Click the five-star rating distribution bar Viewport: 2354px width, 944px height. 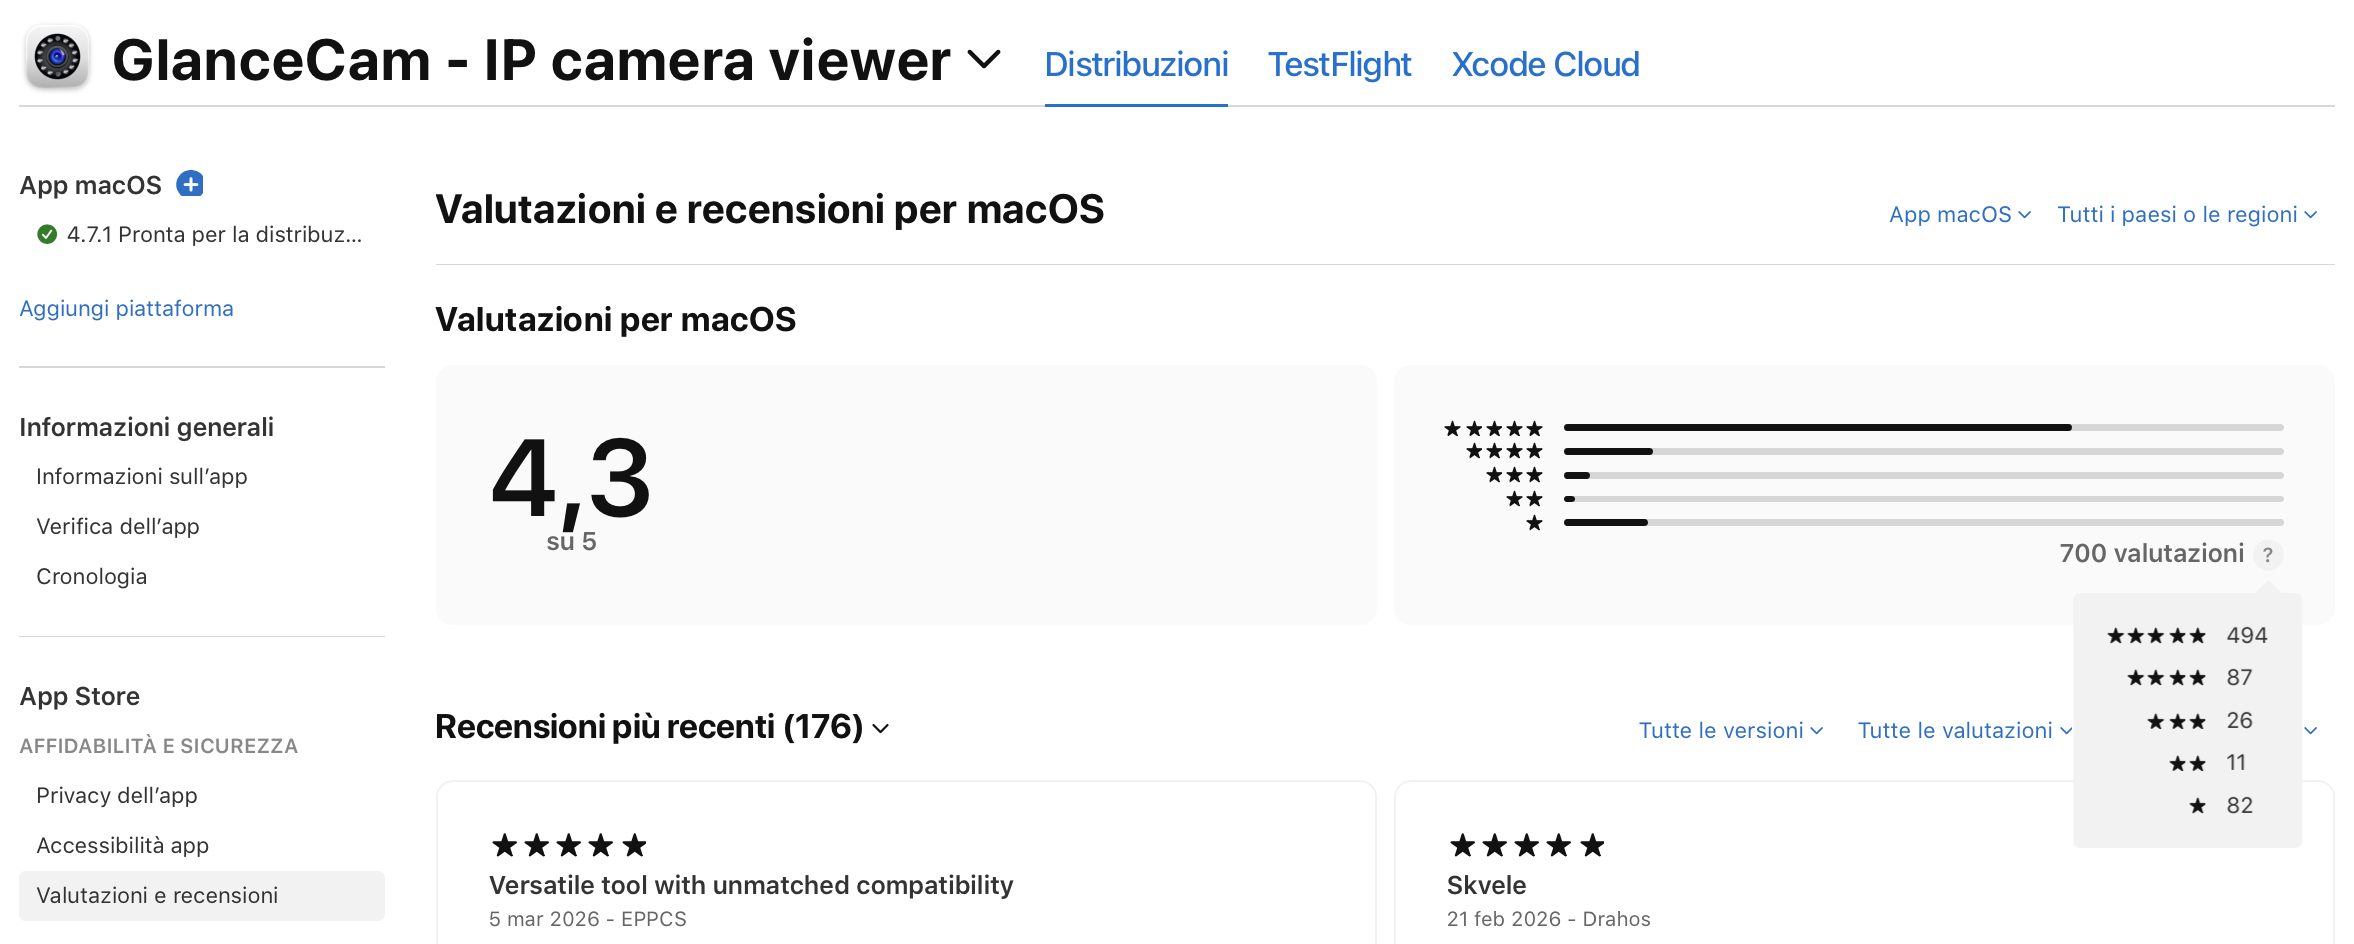click(x=1922, y=428)
